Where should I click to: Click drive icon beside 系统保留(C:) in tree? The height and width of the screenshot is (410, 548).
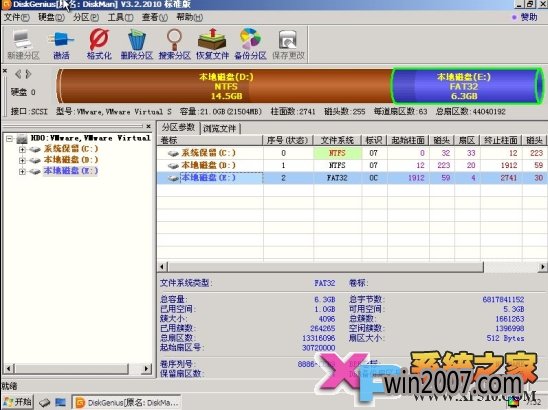[35, 150]
